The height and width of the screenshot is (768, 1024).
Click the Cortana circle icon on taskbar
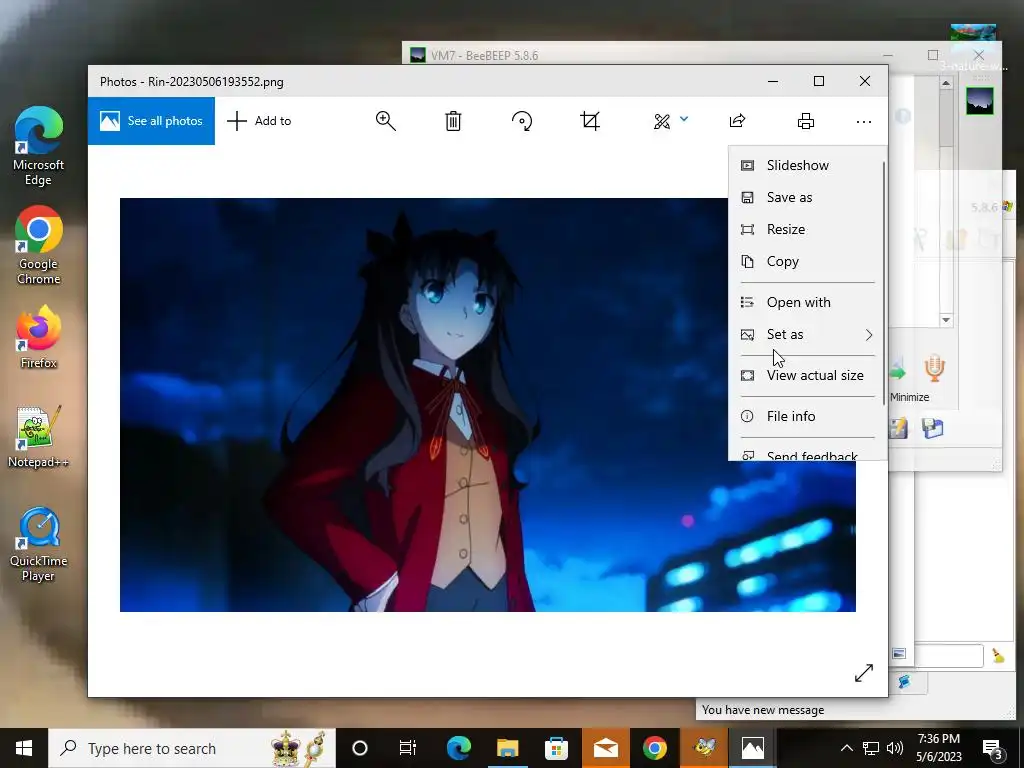360,748
